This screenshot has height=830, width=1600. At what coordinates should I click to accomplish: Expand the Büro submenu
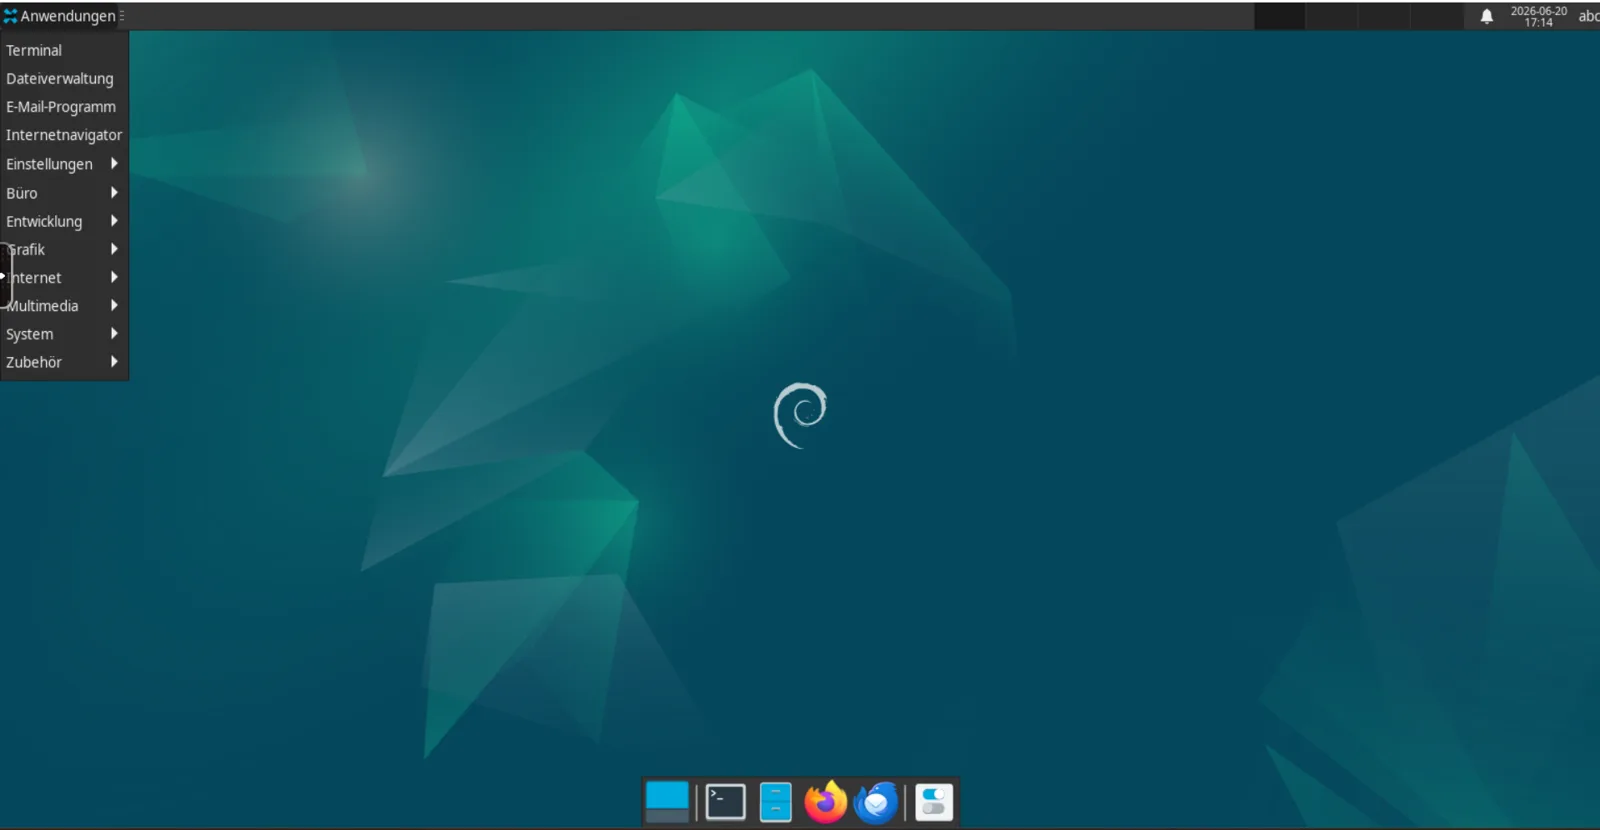point(64,193)
